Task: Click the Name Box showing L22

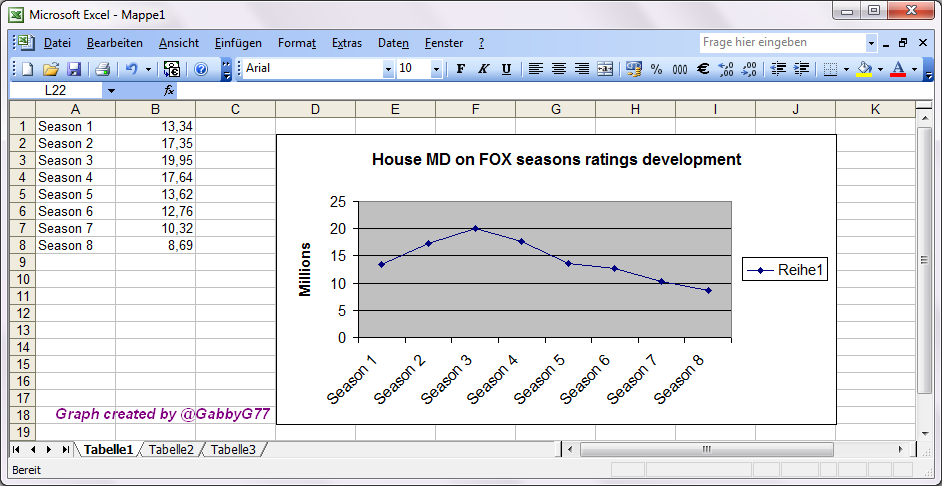Action: [x=57, y=91]
